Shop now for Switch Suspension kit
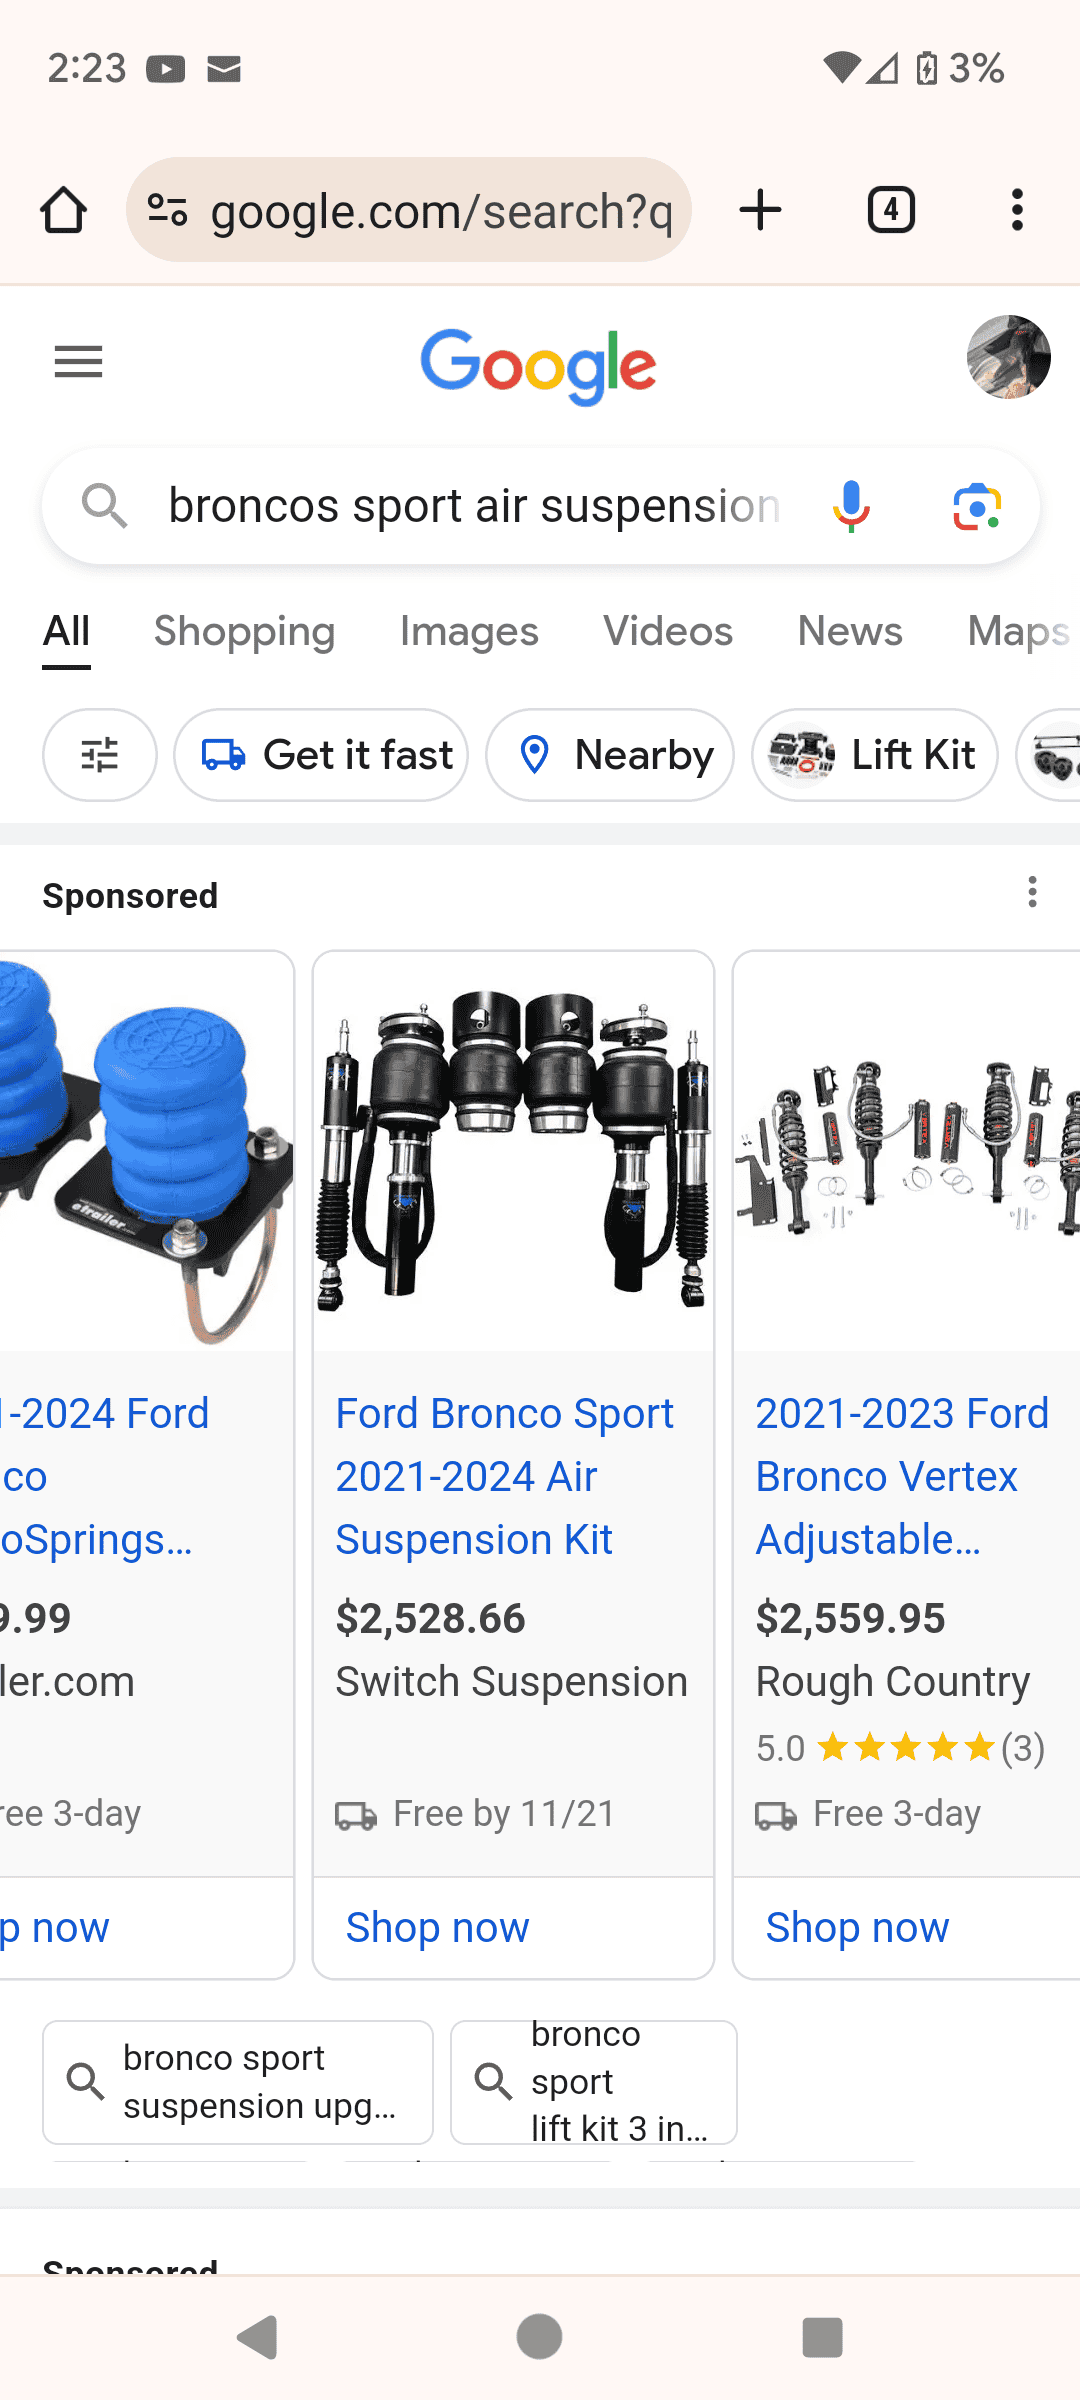 point(438,1927)
